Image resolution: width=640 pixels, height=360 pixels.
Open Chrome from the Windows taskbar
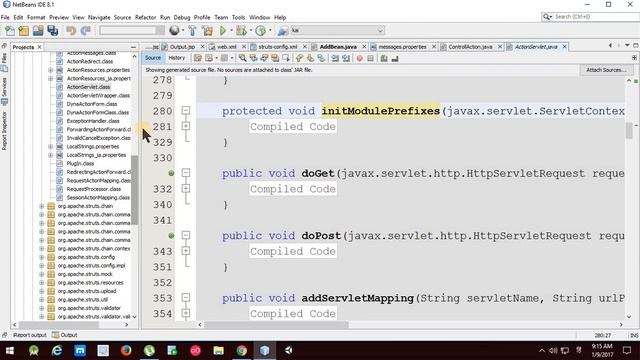coord(242,350)
